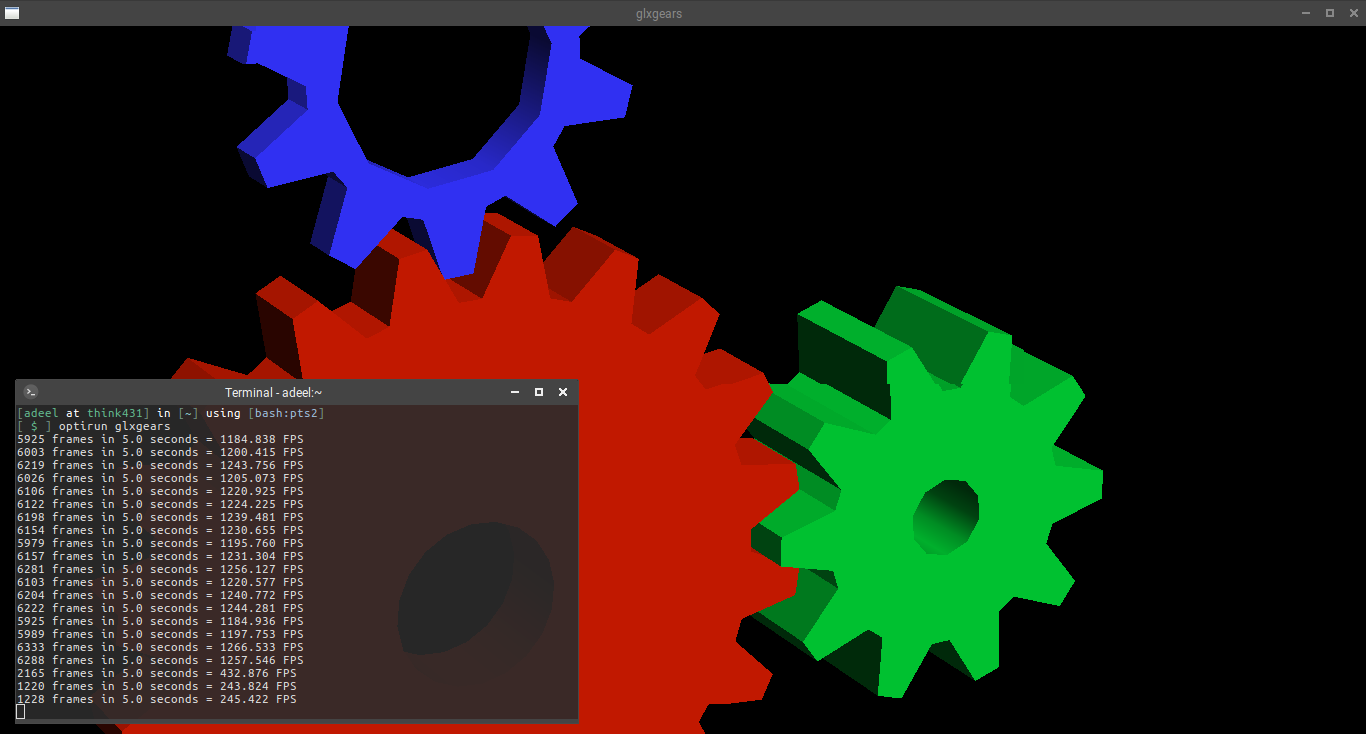
Task: Click the glxgears title text
Action: tap(659, 14)
